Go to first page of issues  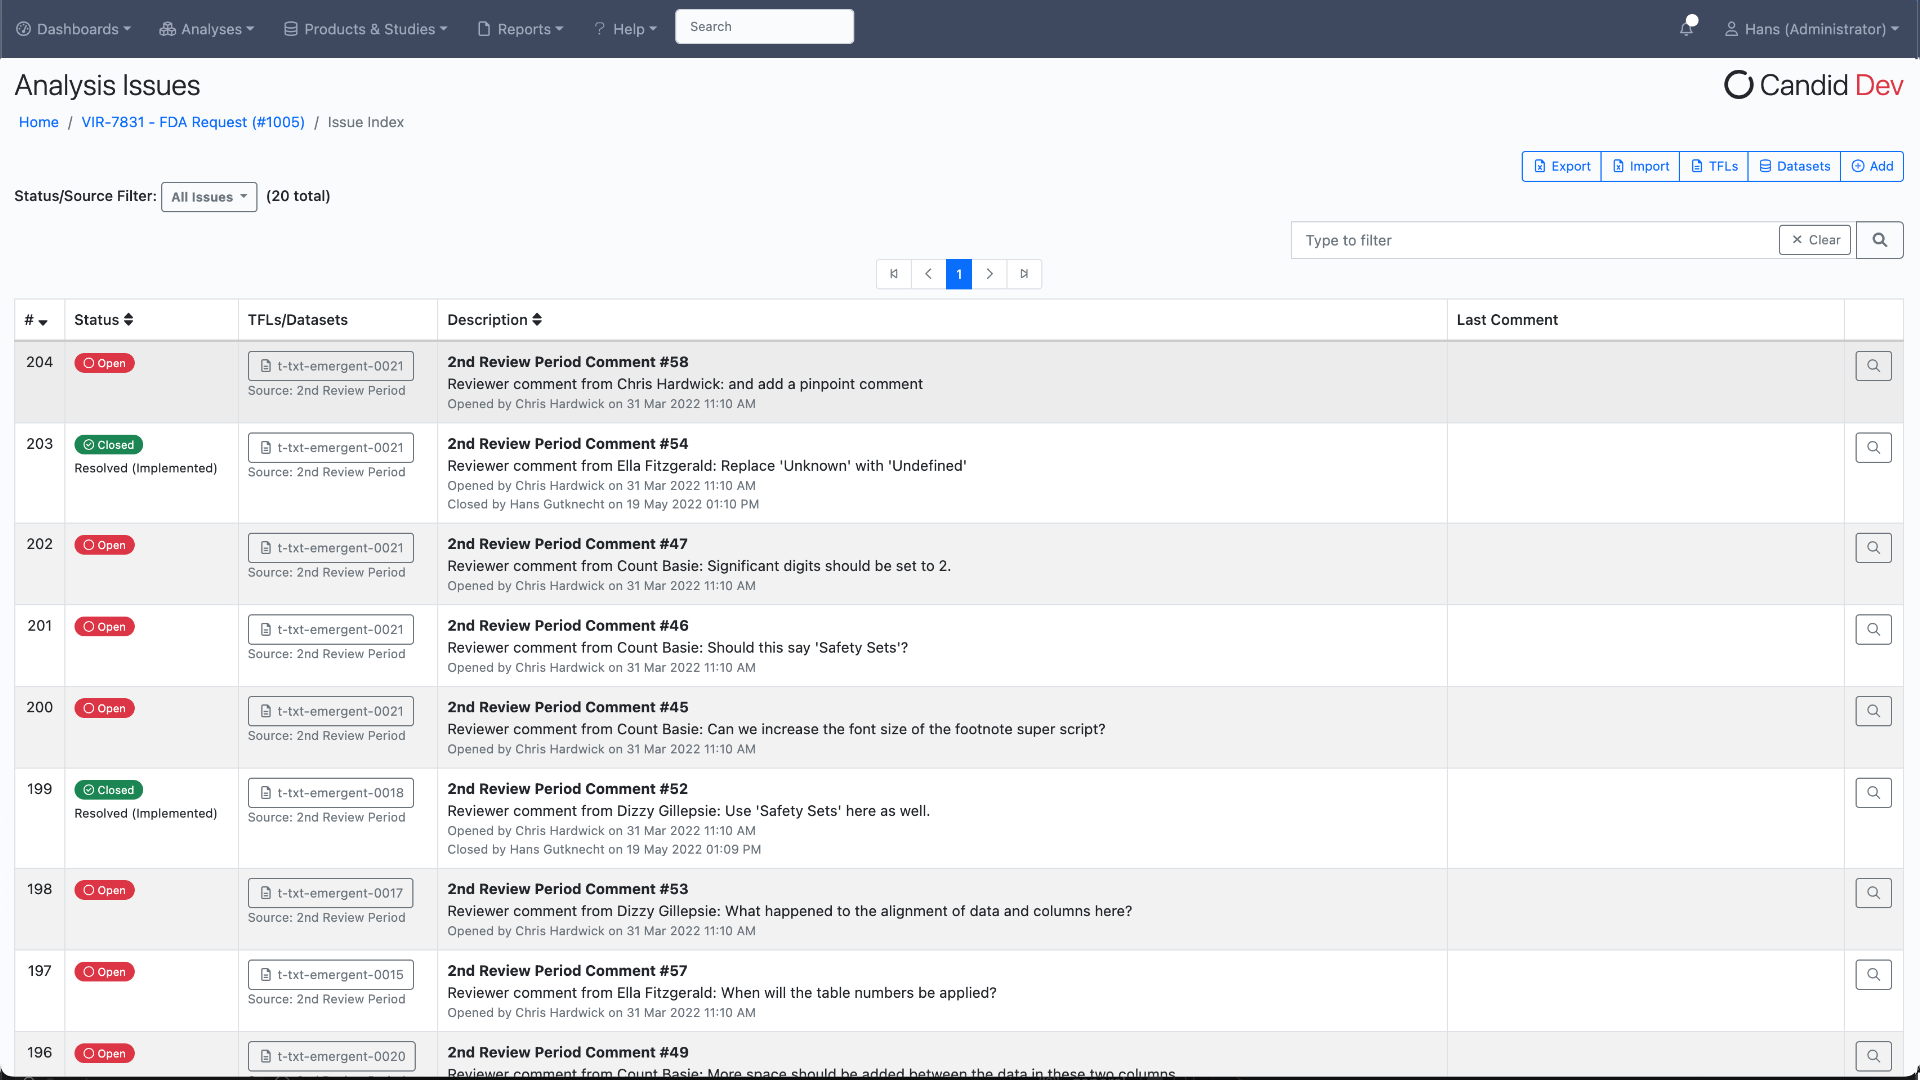[894, 274]
